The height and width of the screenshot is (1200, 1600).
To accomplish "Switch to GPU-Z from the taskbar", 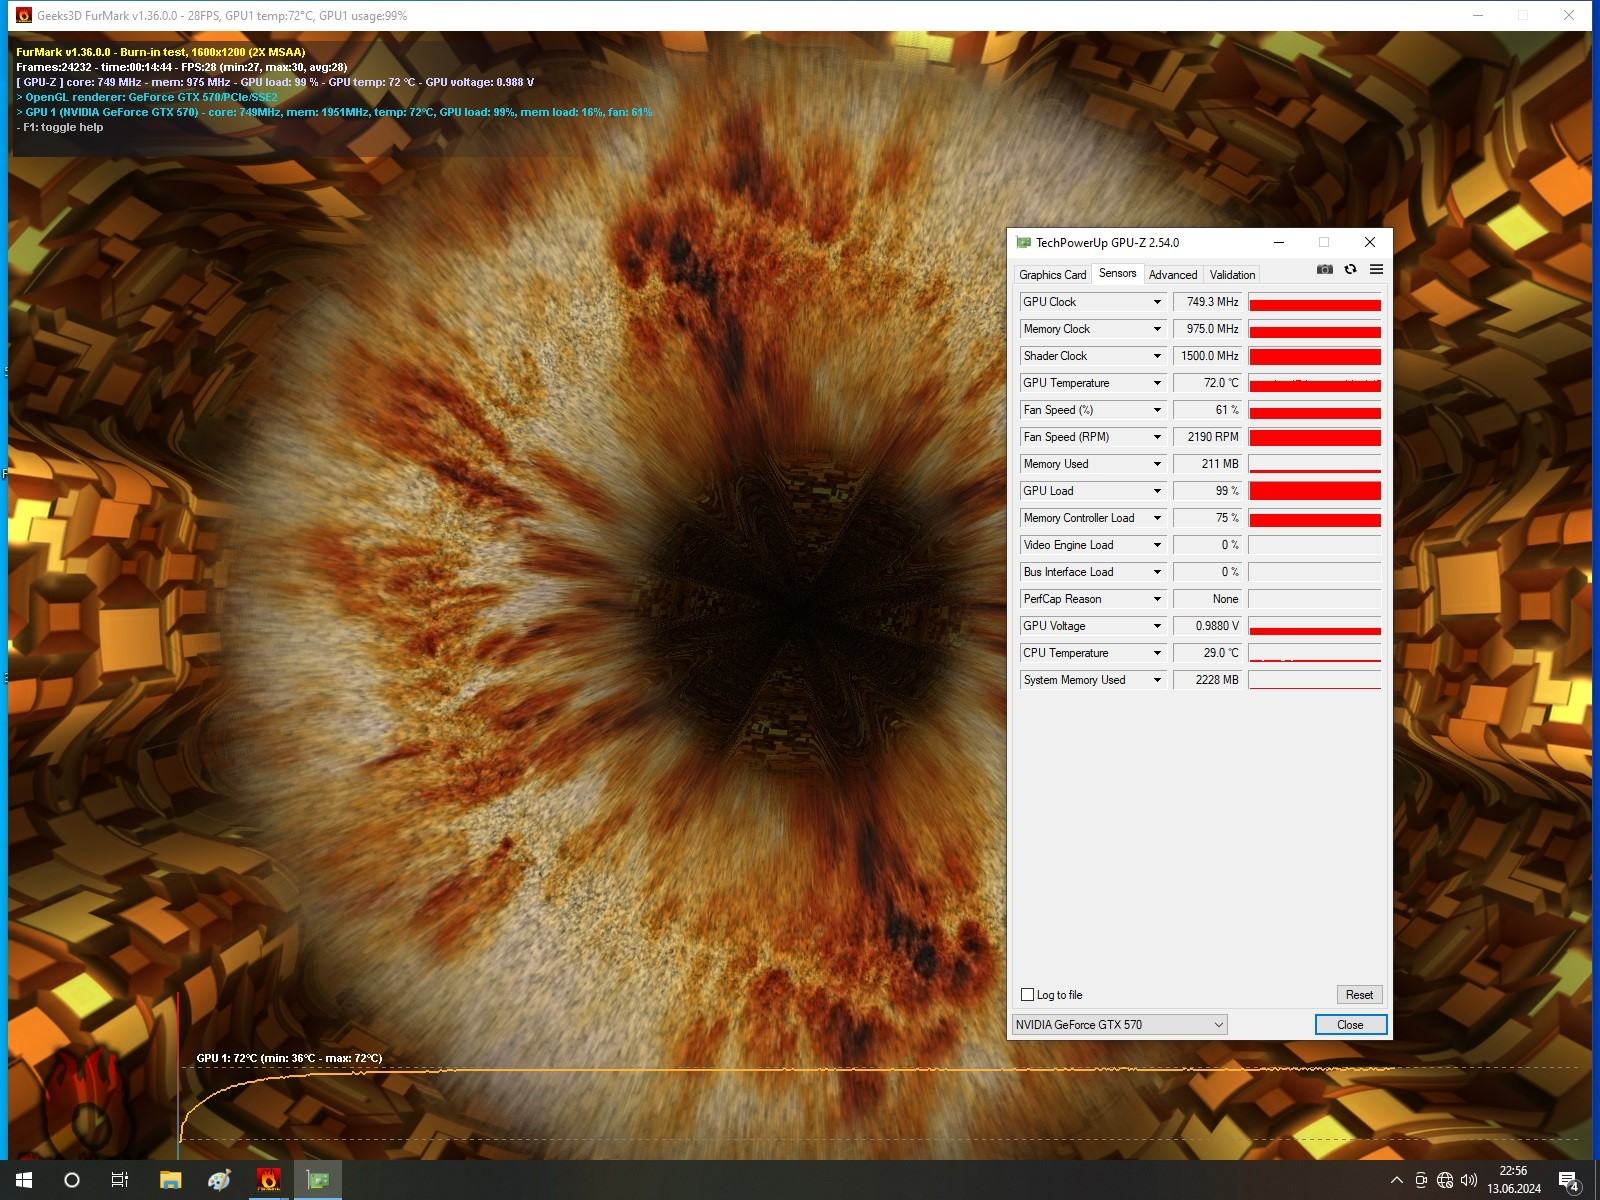I will pyautogui.click(x=317, y=1180).
